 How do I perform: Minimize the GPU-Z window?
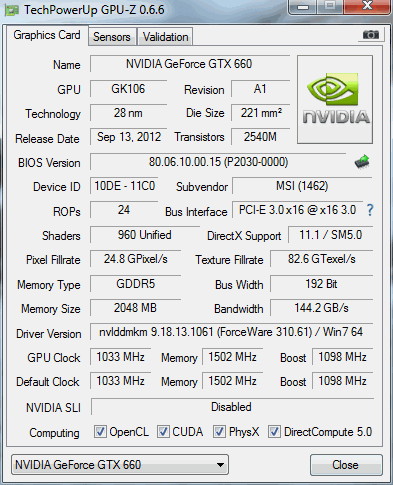pyautogui.click(x=303, y=7)
